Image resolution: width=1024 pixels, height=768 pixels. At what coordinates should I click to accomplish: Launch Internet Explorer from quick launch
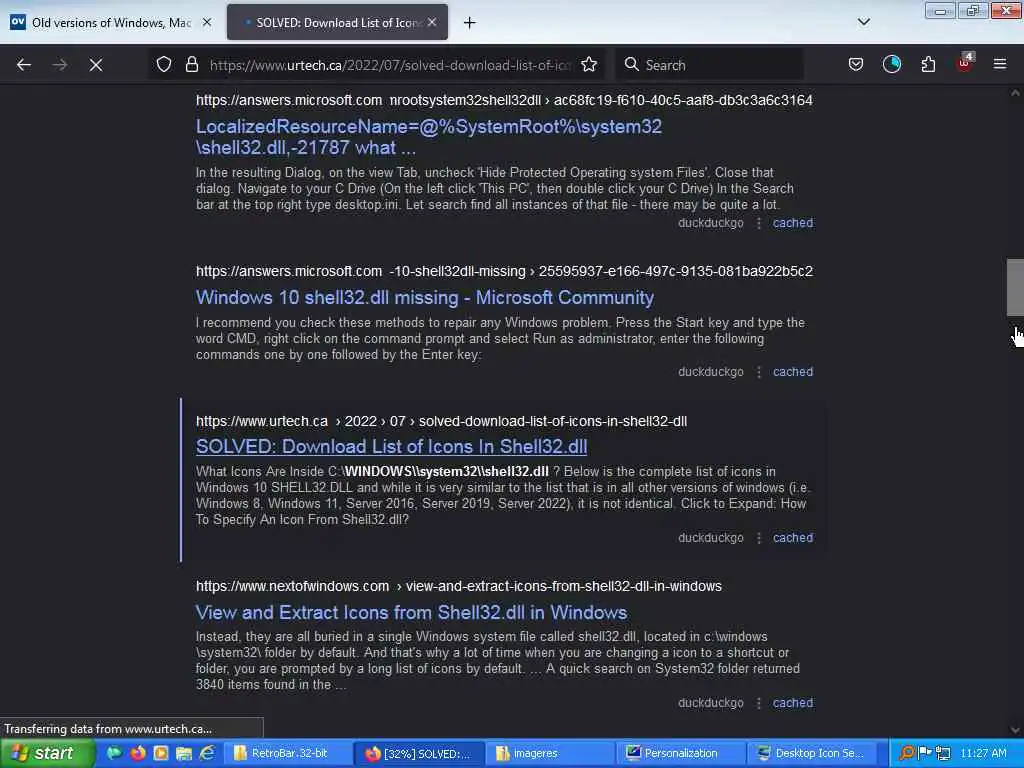pyautogui.click(x=207, y=753)
